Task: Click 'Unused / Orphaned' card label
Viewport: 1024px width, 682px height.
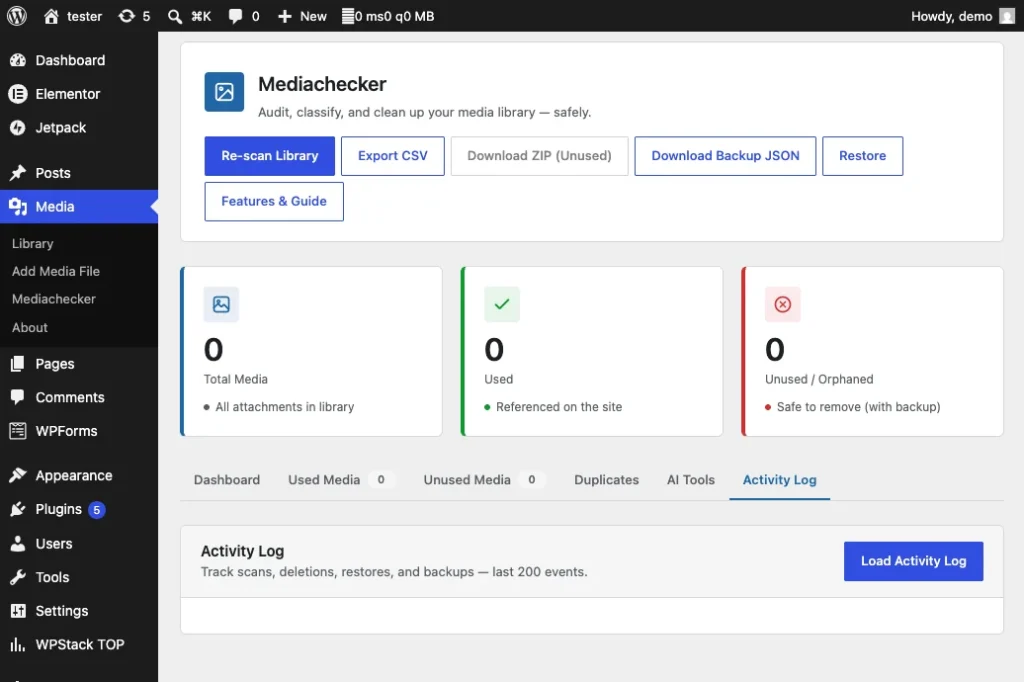Action: coord(819,379)
